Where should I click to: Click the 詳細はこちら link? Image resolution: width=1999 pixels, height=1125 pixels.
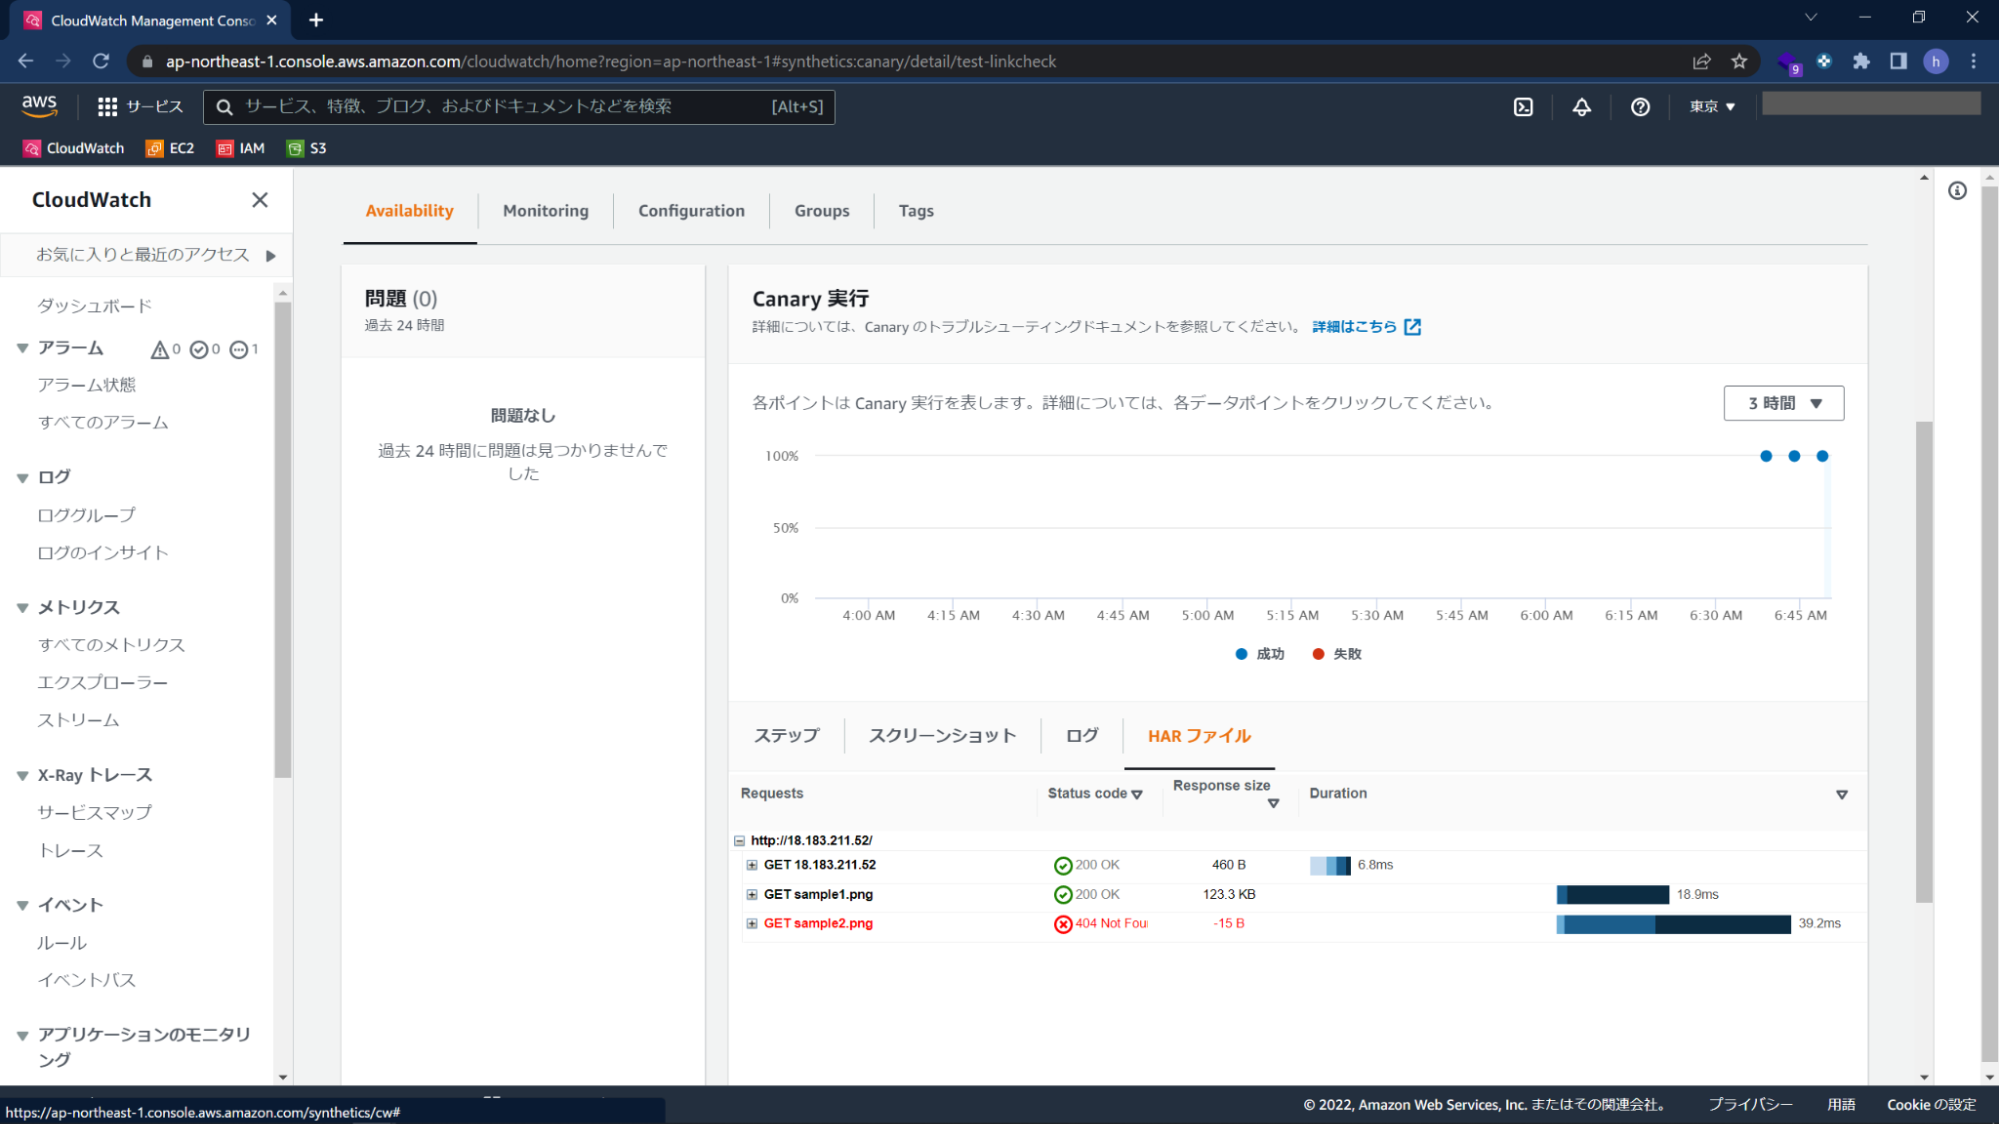[x=1365, y=326]
